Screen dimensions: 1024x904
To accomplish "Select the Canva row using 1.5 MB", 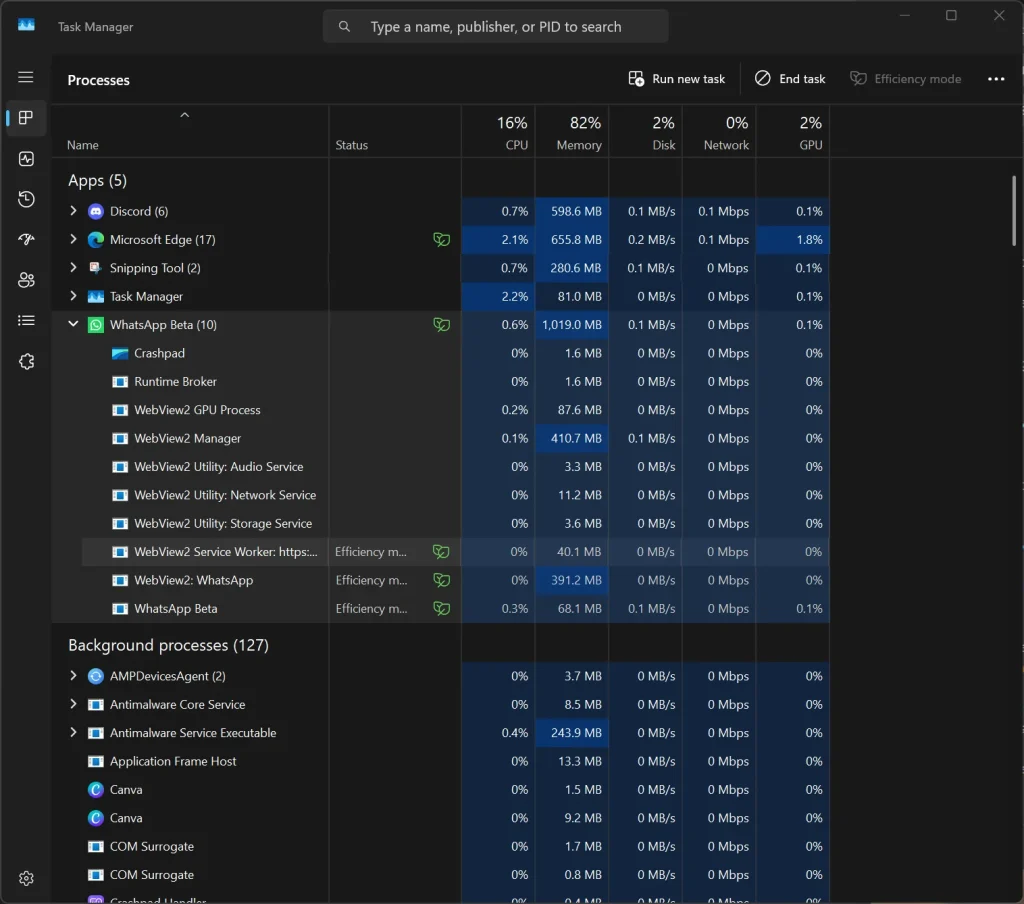I will coord(440,790).
